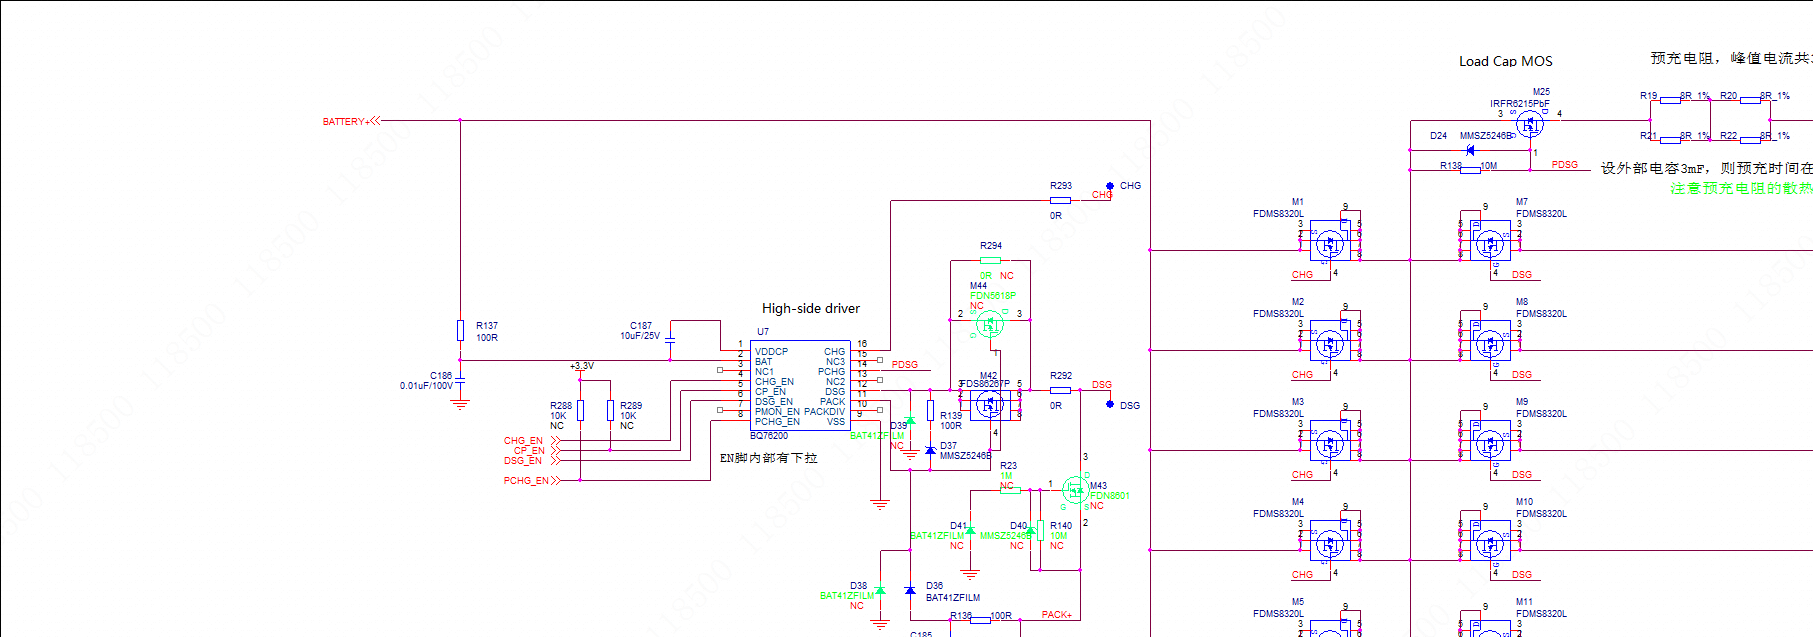Image resolution: width=1813 pixels, height=637 pixels.
Task: Select resistor R138 10M symbol
Action: pyautogui.click(x=1470, y=170)
